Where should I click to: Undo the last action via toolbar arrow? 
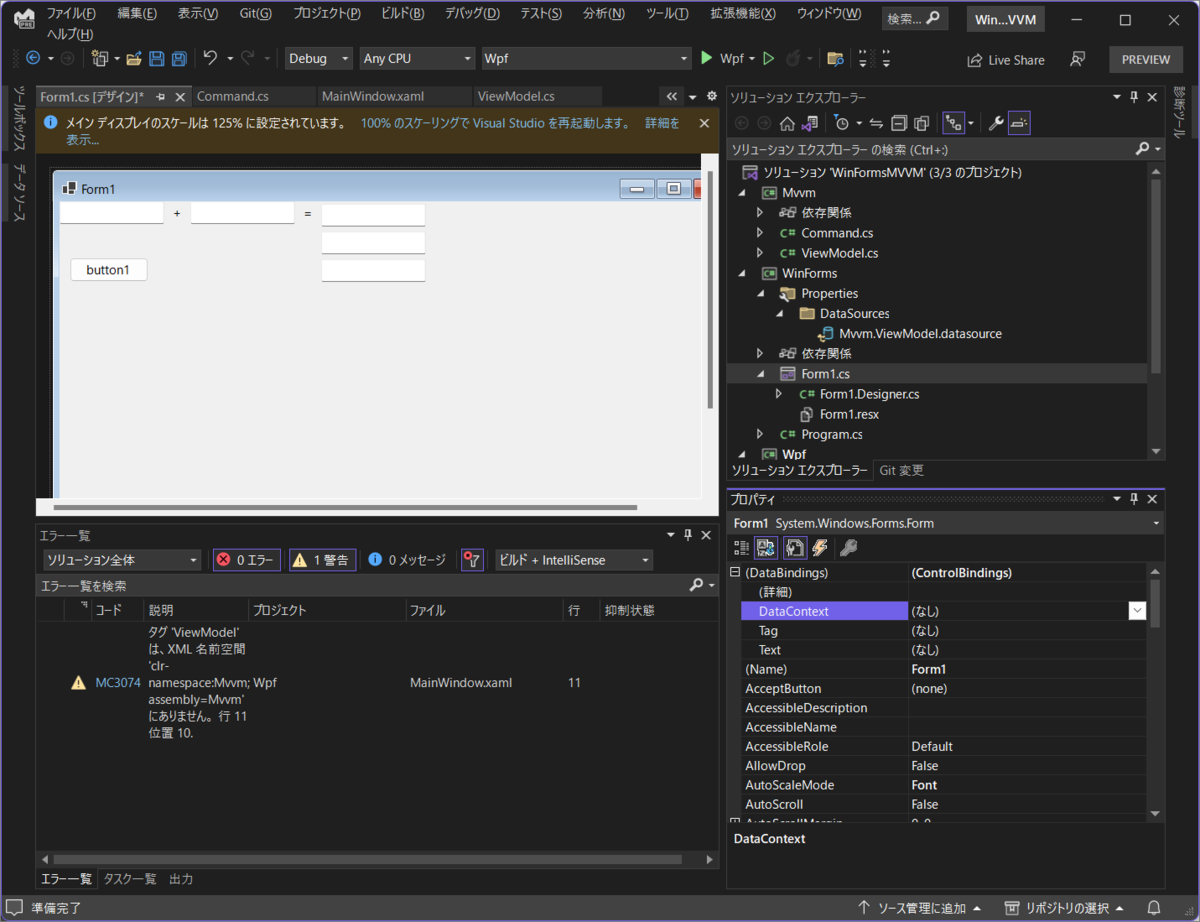pyautogui.click(x=210, y=59)
